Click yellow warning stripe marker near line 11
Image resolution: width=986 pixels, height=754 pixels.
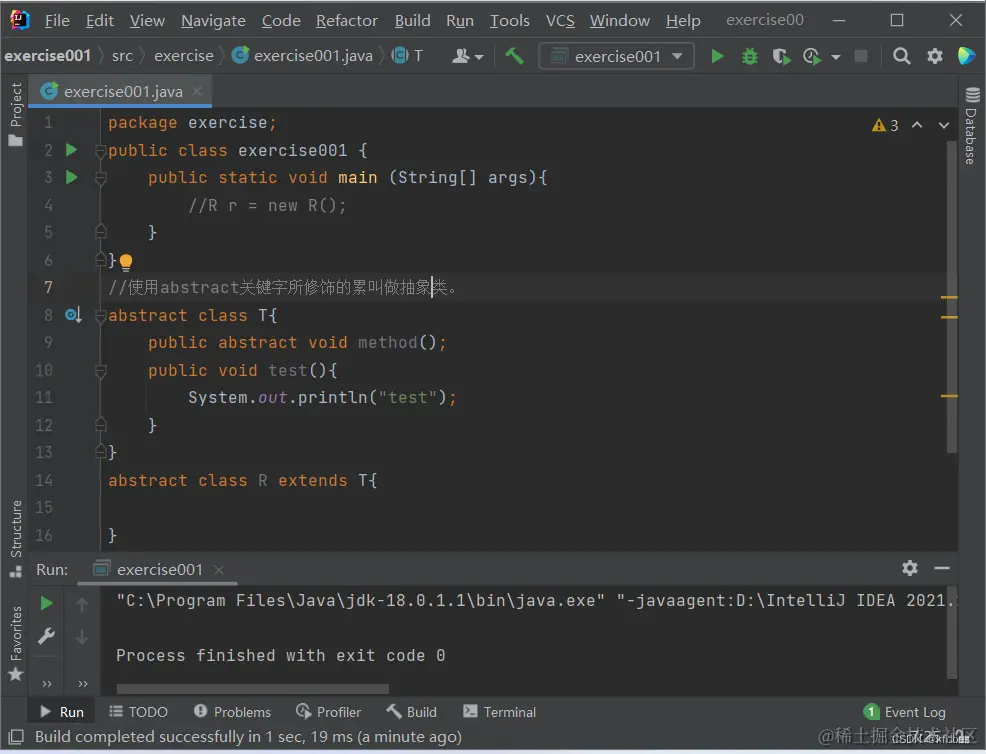[x=949, y=396]
